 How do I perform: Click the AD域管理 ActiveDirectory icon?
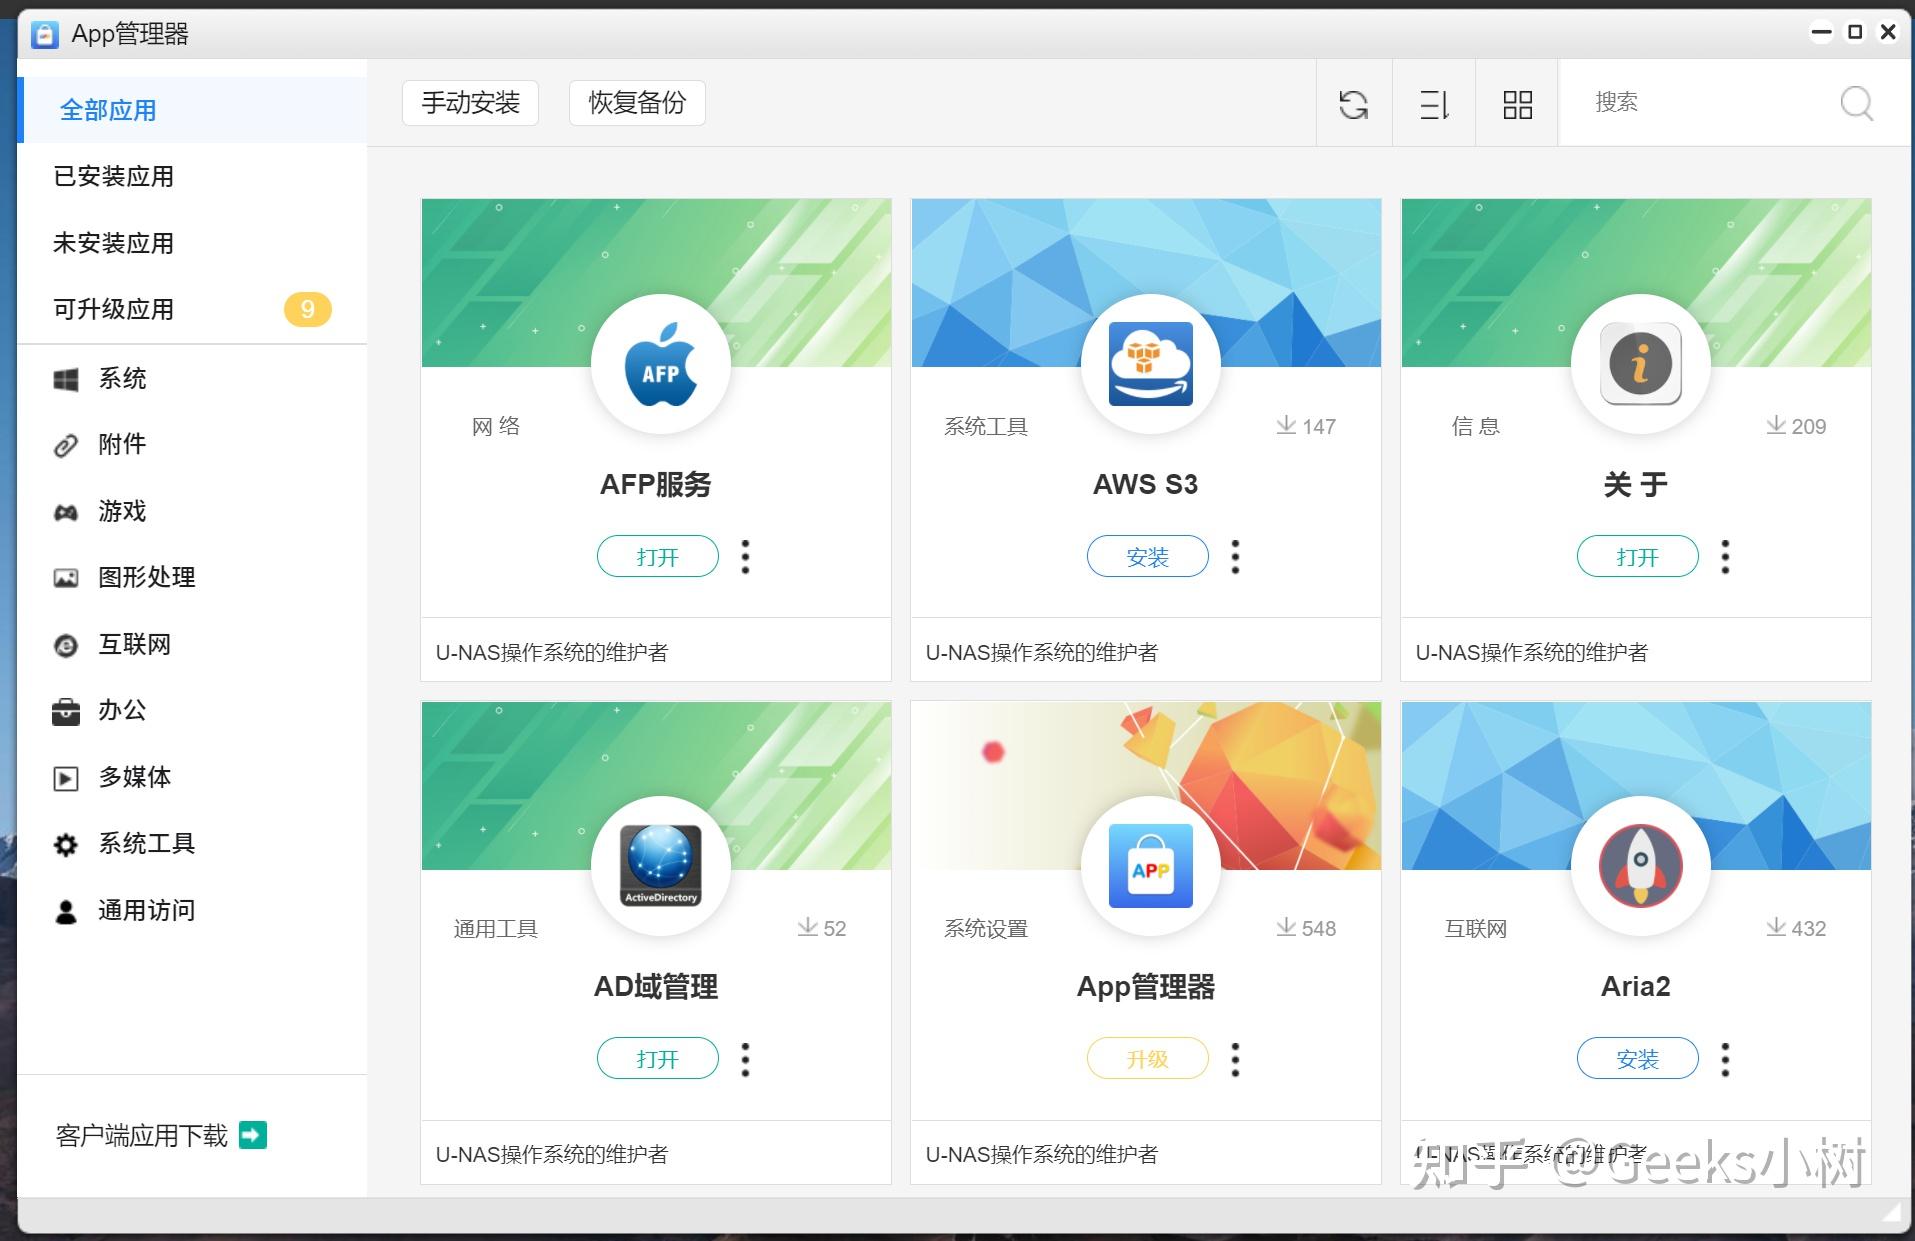[660, 866]
